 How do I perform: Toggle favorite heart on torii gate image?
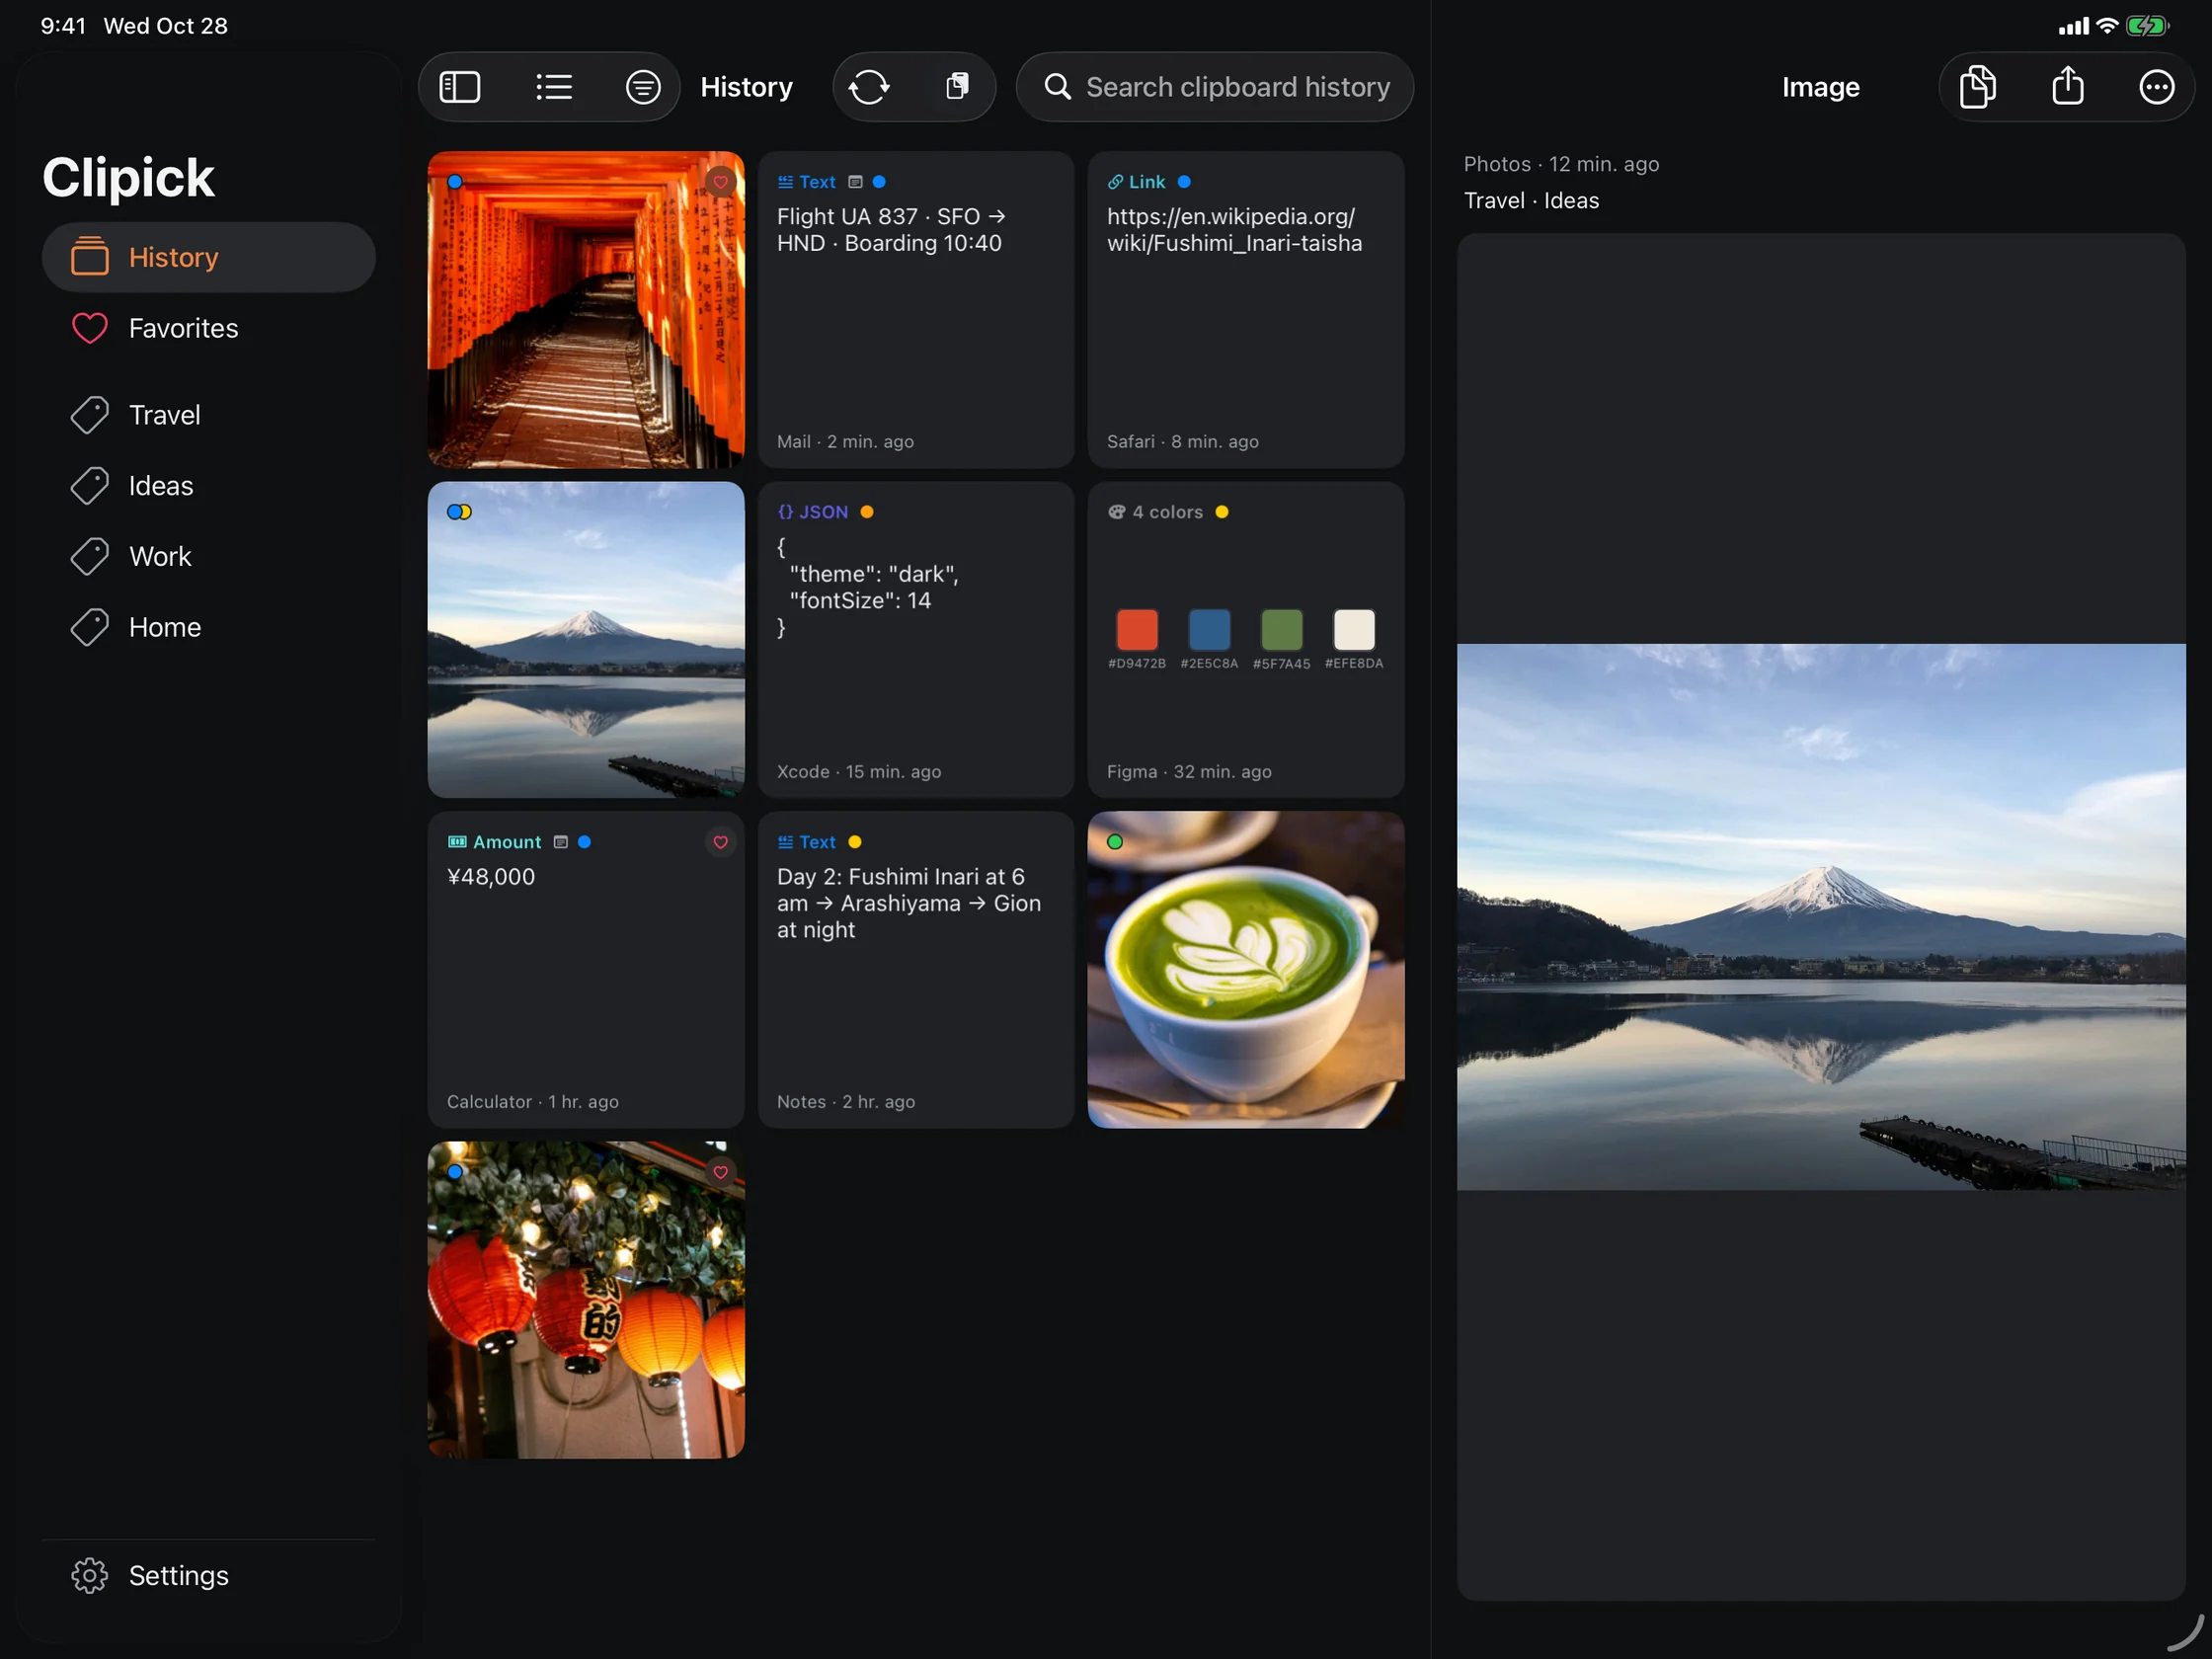pos(720,182)
